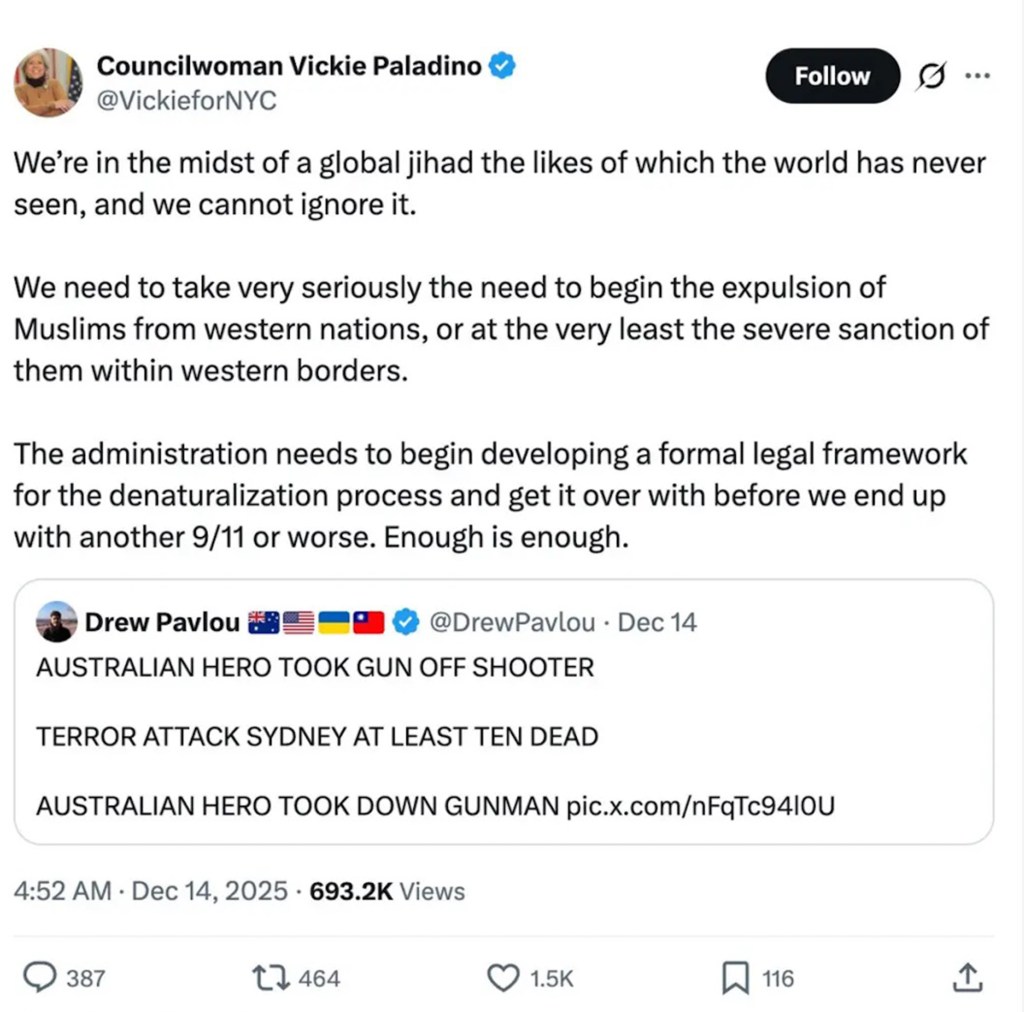Click Drew Pavlou's verified checkmark
1024x1012 pixels.
point(405,621)
